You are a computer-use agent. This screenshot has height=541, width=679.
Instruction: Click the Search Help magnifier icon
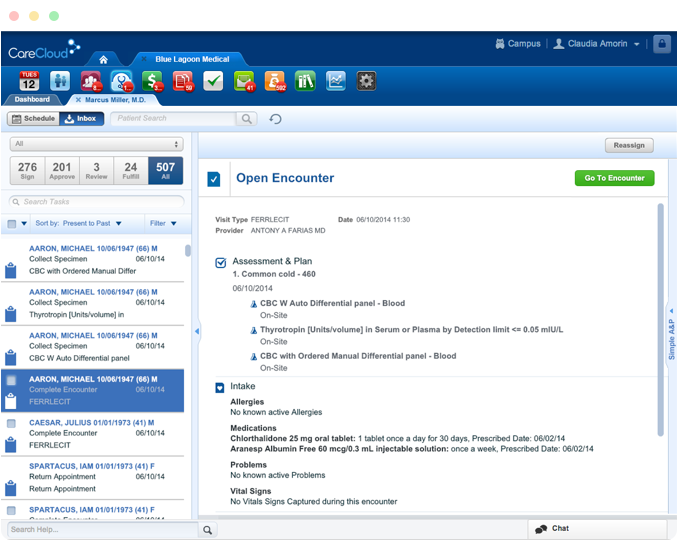[207, 530]
